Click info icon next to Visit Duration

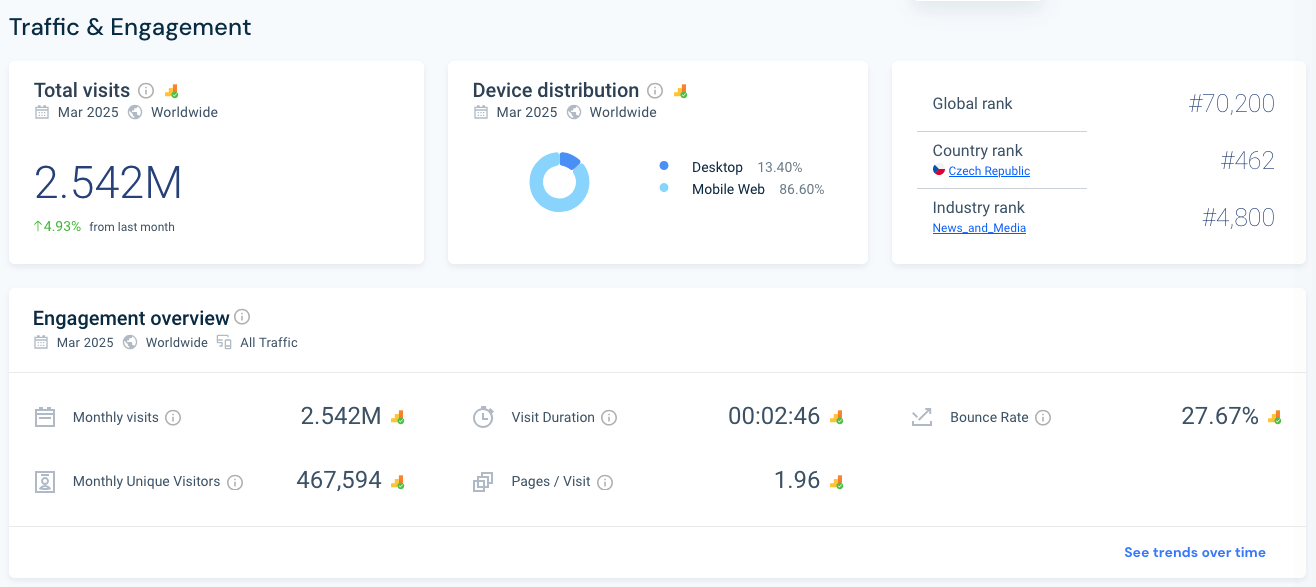pyautogui.click(x=609, y=418)
